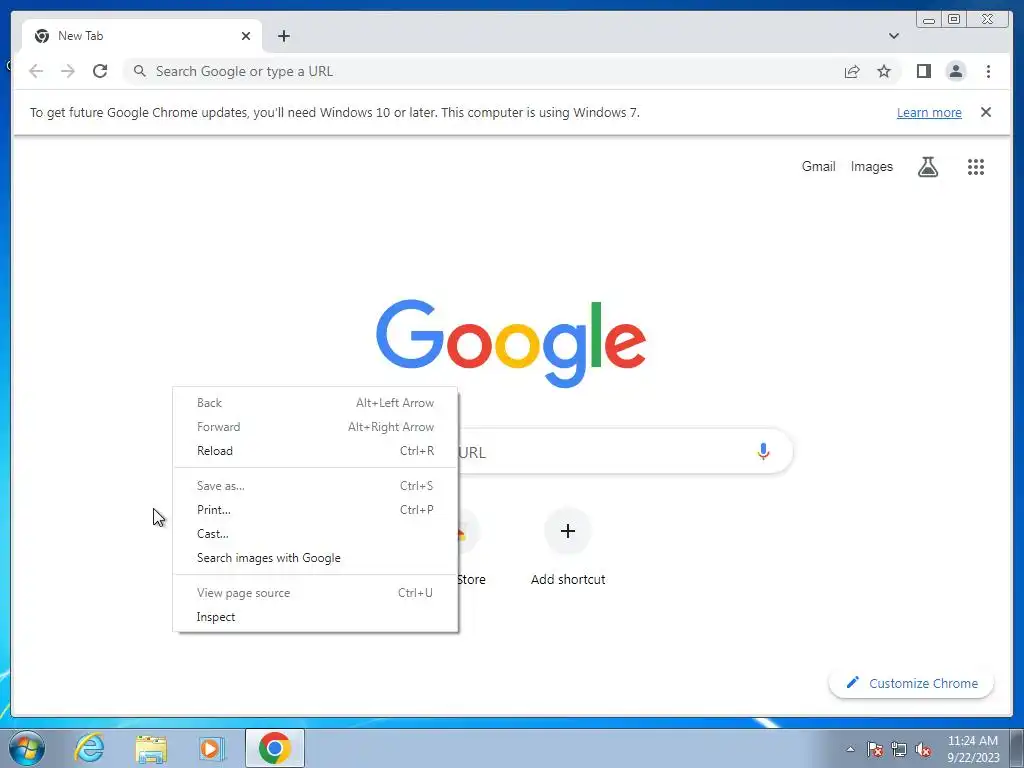Click View page source entry
The height and width of the screenshot is (768, 1024).
[x=315, y=592]
